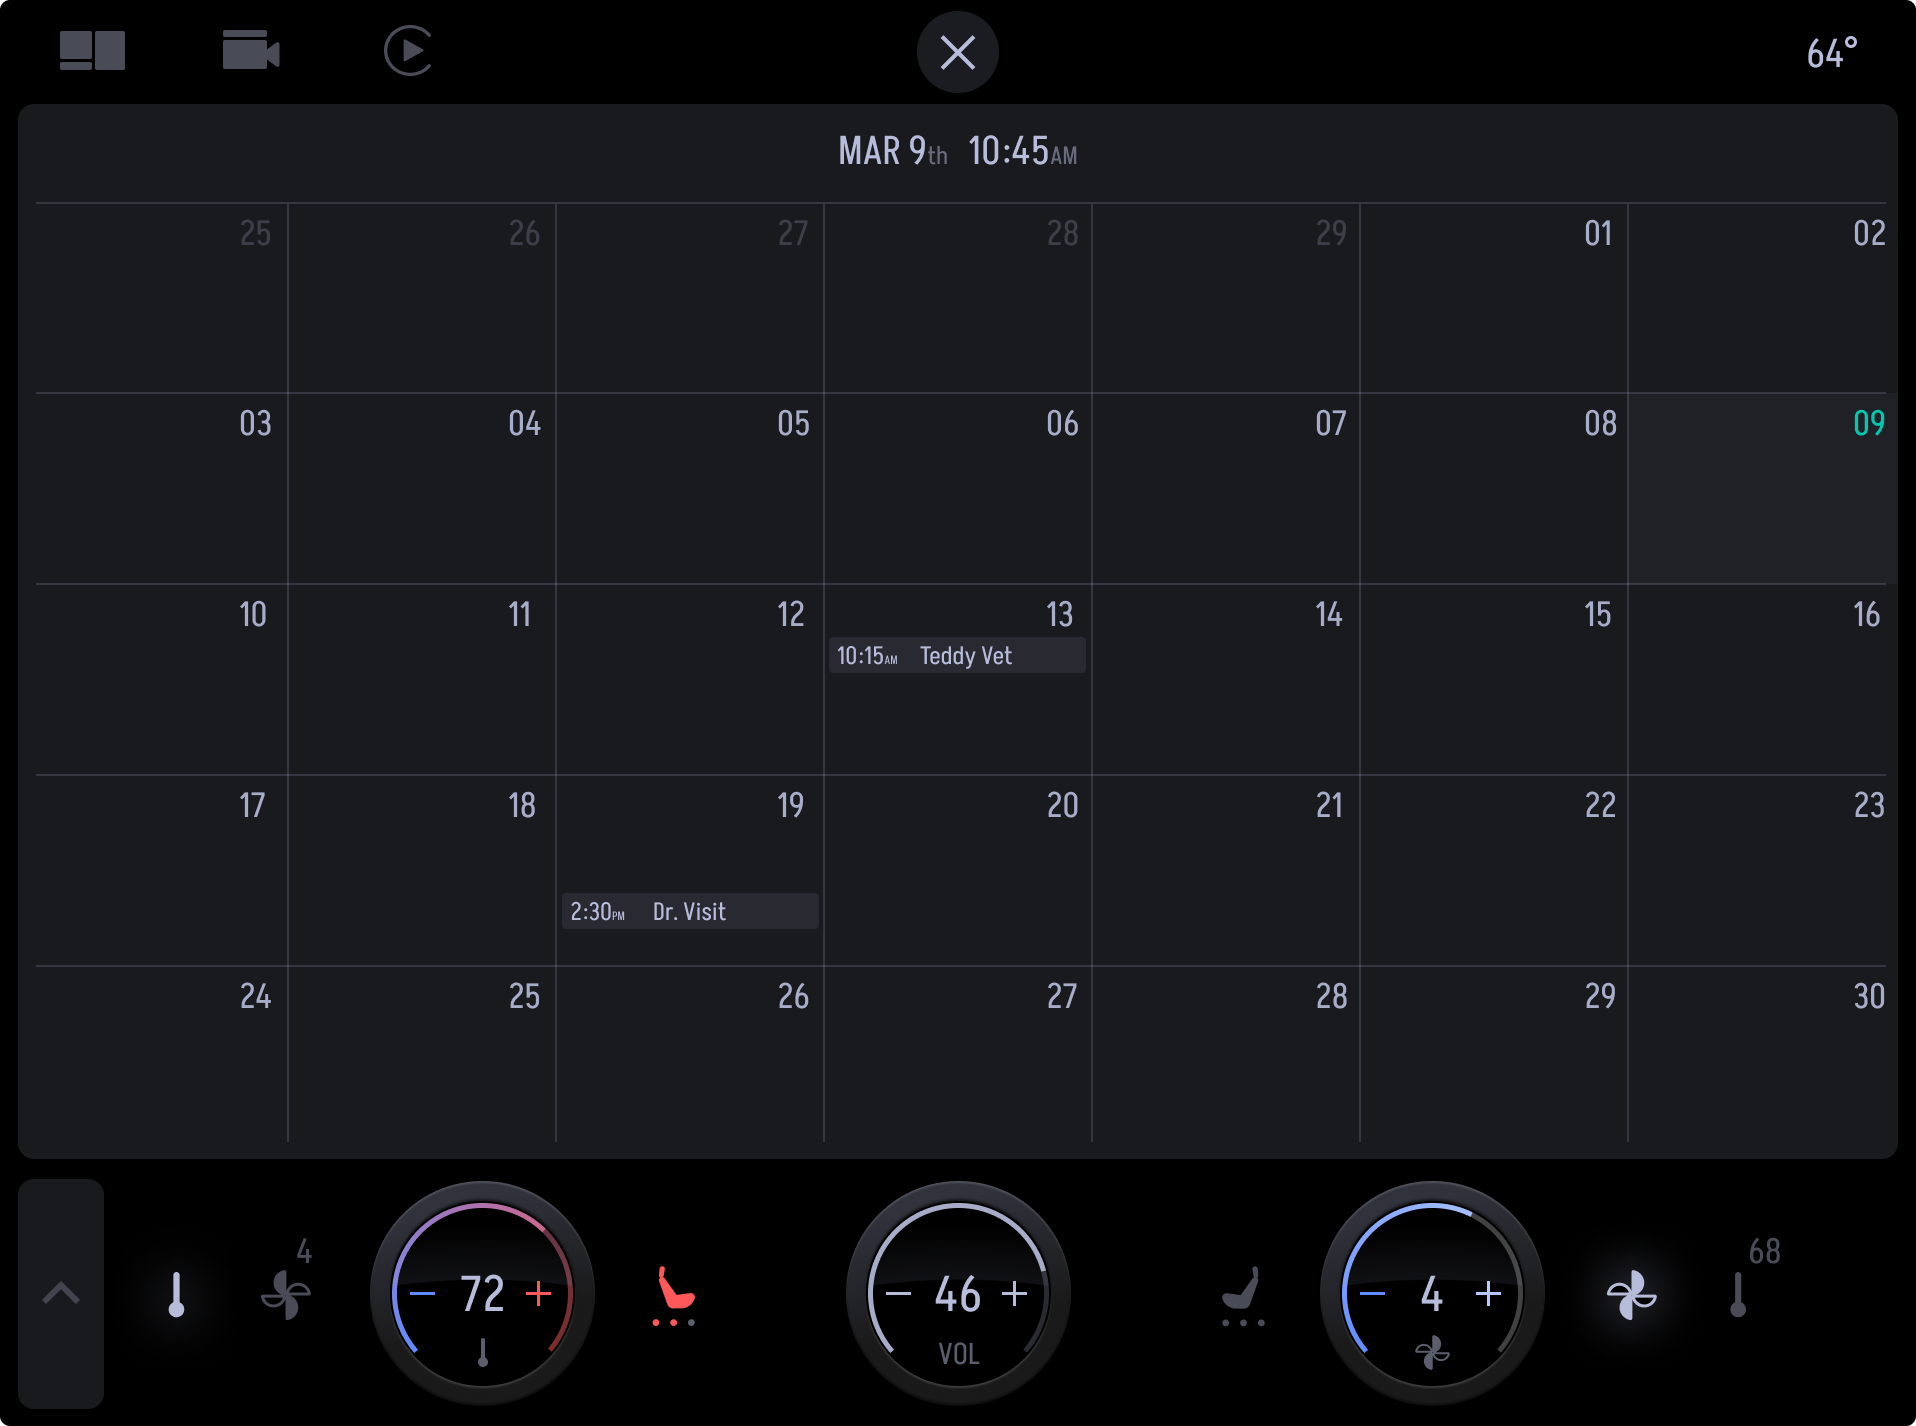This screenshot has width=1916, height=1426.
Task: Lower the volume from 46
Action: (898, 1293)
